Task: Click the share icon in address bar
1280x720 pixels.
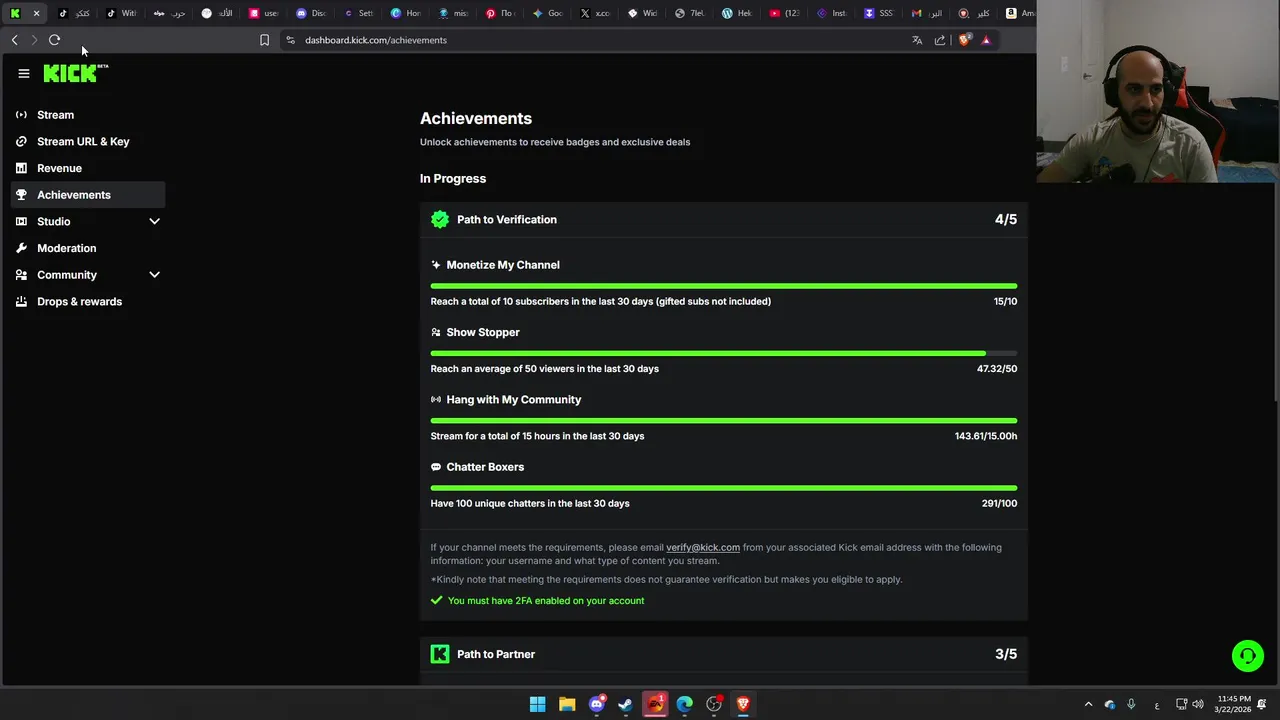Action: [x=940, y=40]
